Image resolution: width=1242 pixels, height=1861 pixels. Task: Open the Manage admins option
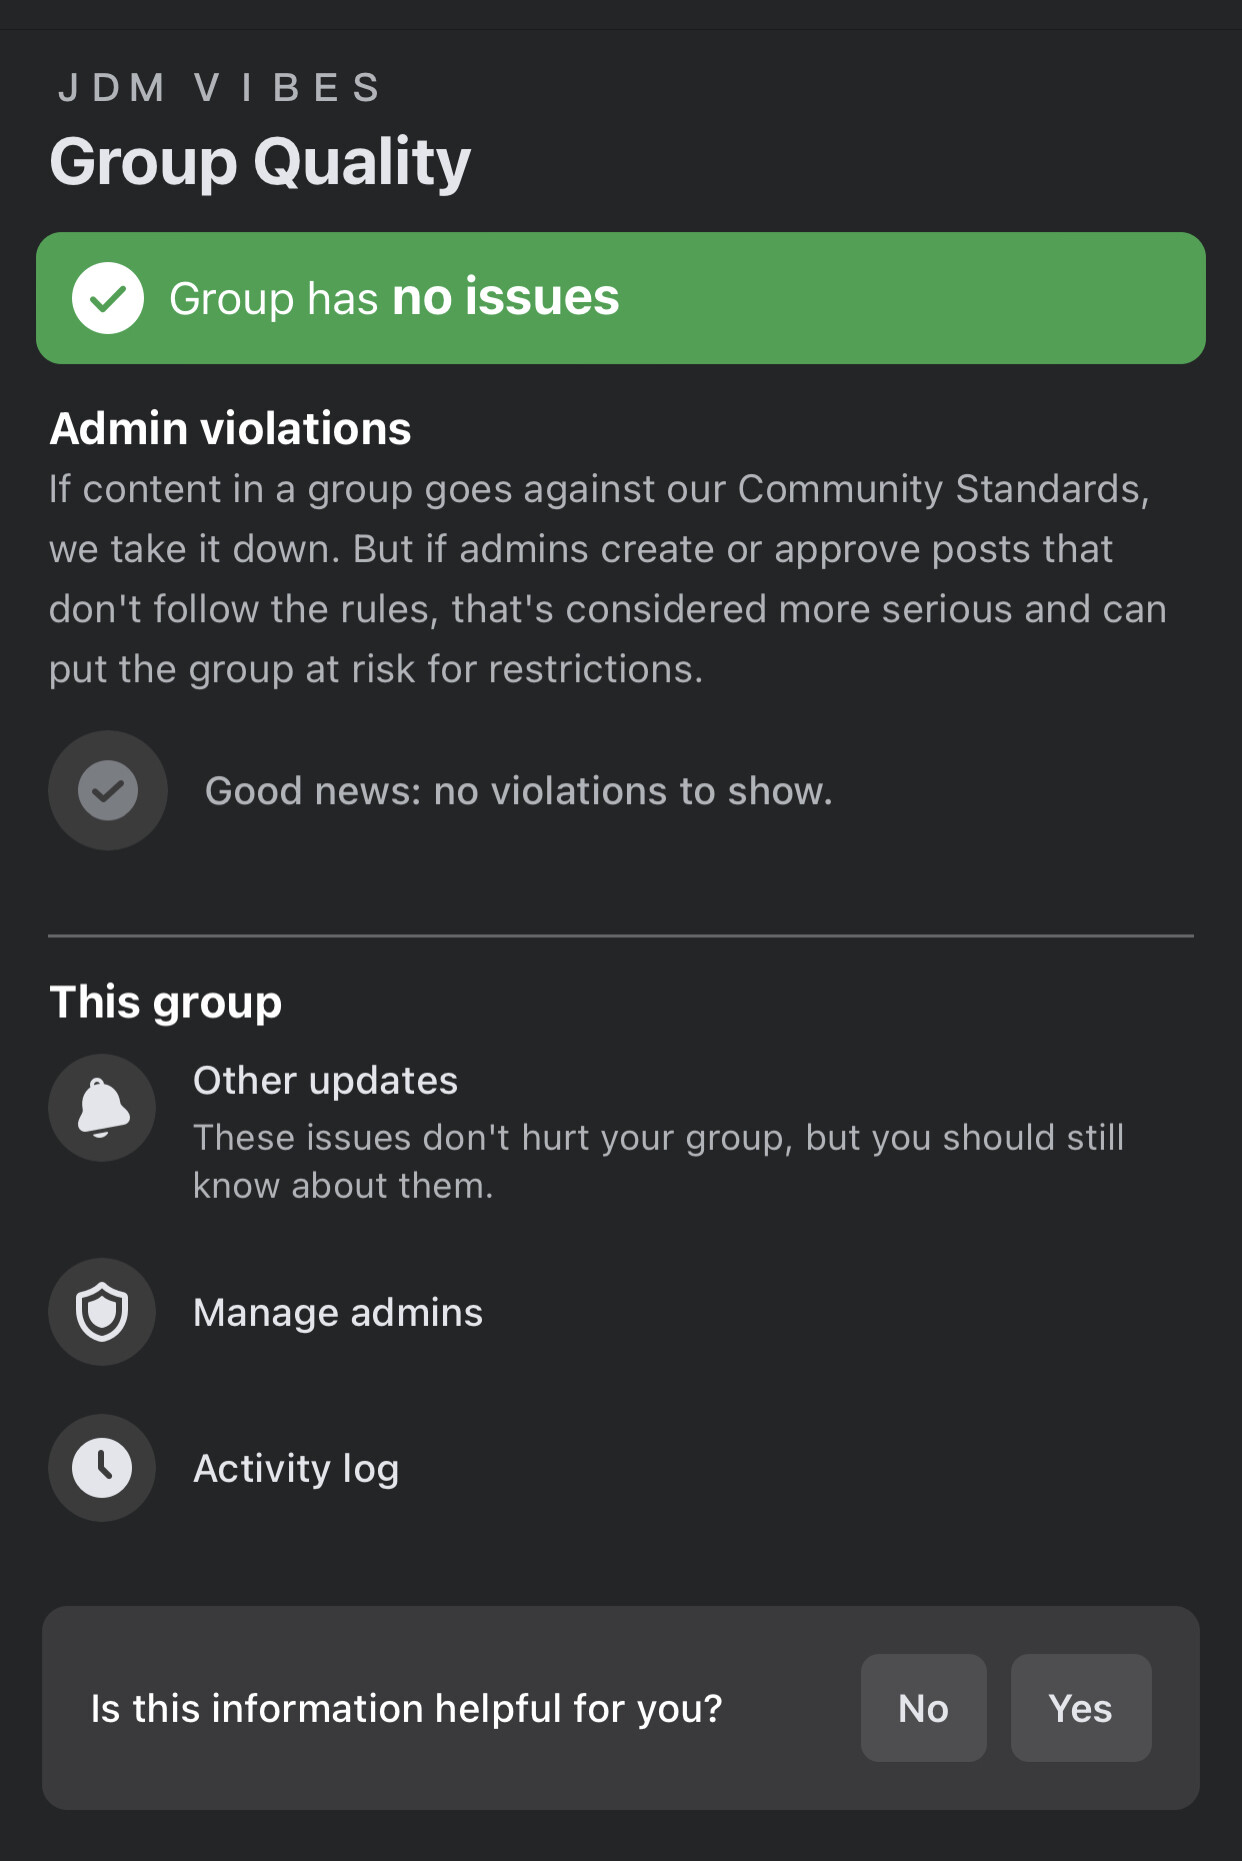pyautogui.click(x=338, y=1312)
